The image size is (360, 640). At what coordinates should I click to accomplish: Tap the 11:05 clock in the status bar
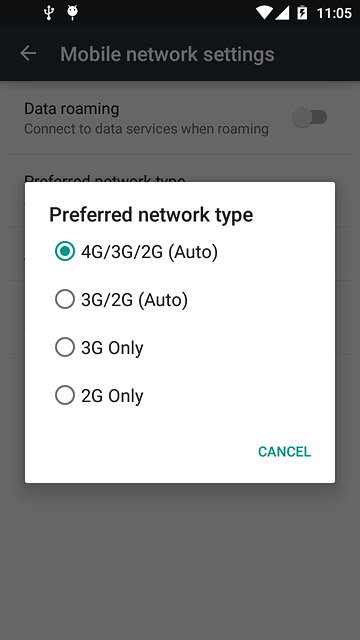334,13
